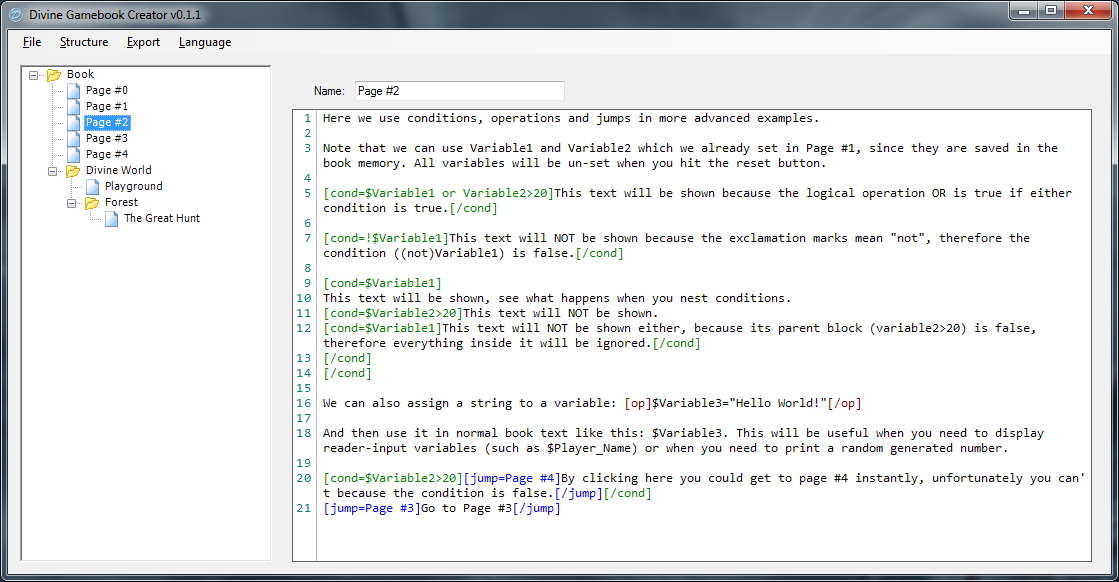Click line number 21 in the gutter
This screenshot has height=582, width=1119.
(304, 509)
